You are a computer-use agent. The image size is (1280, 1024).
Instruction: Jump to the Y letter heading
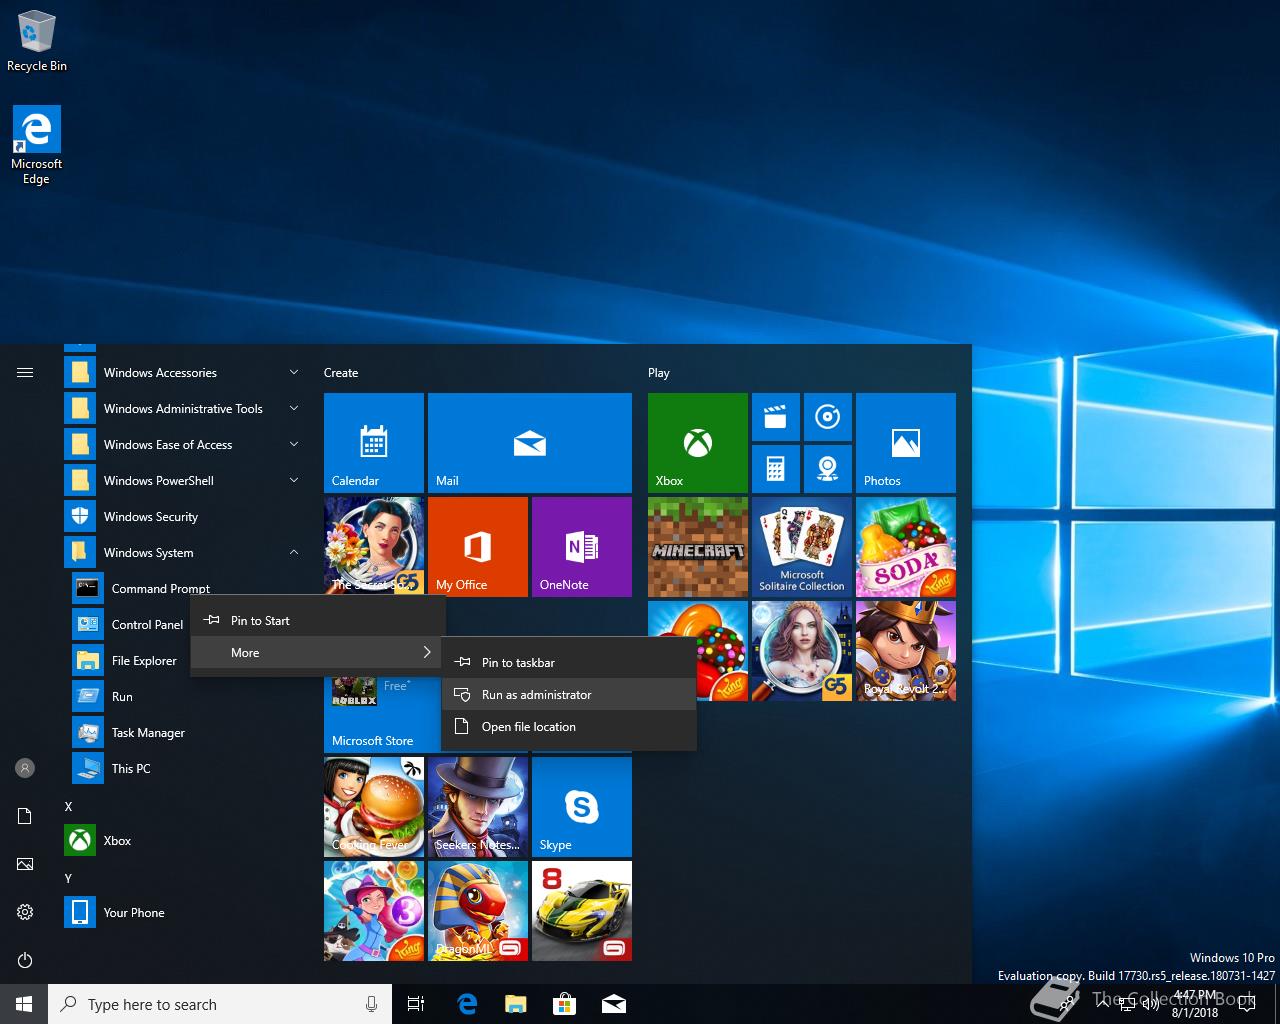click(68, 878)
